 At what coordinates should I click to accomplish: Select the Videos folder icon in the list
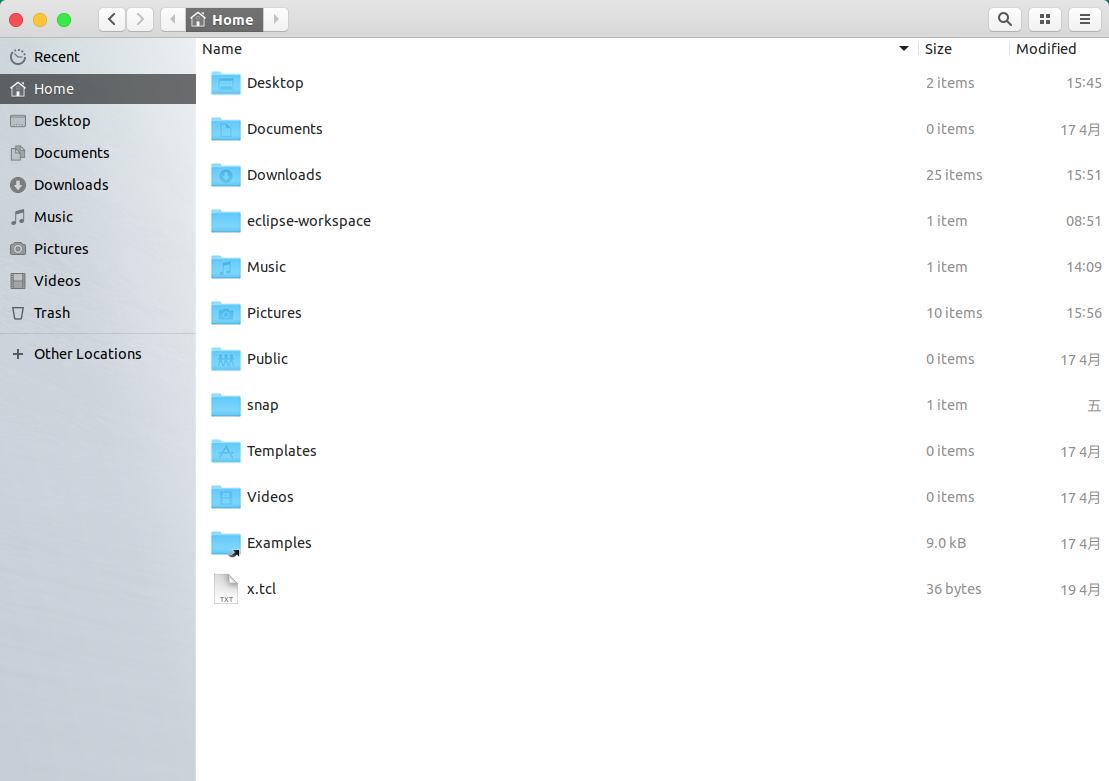(x=226, y=497)
